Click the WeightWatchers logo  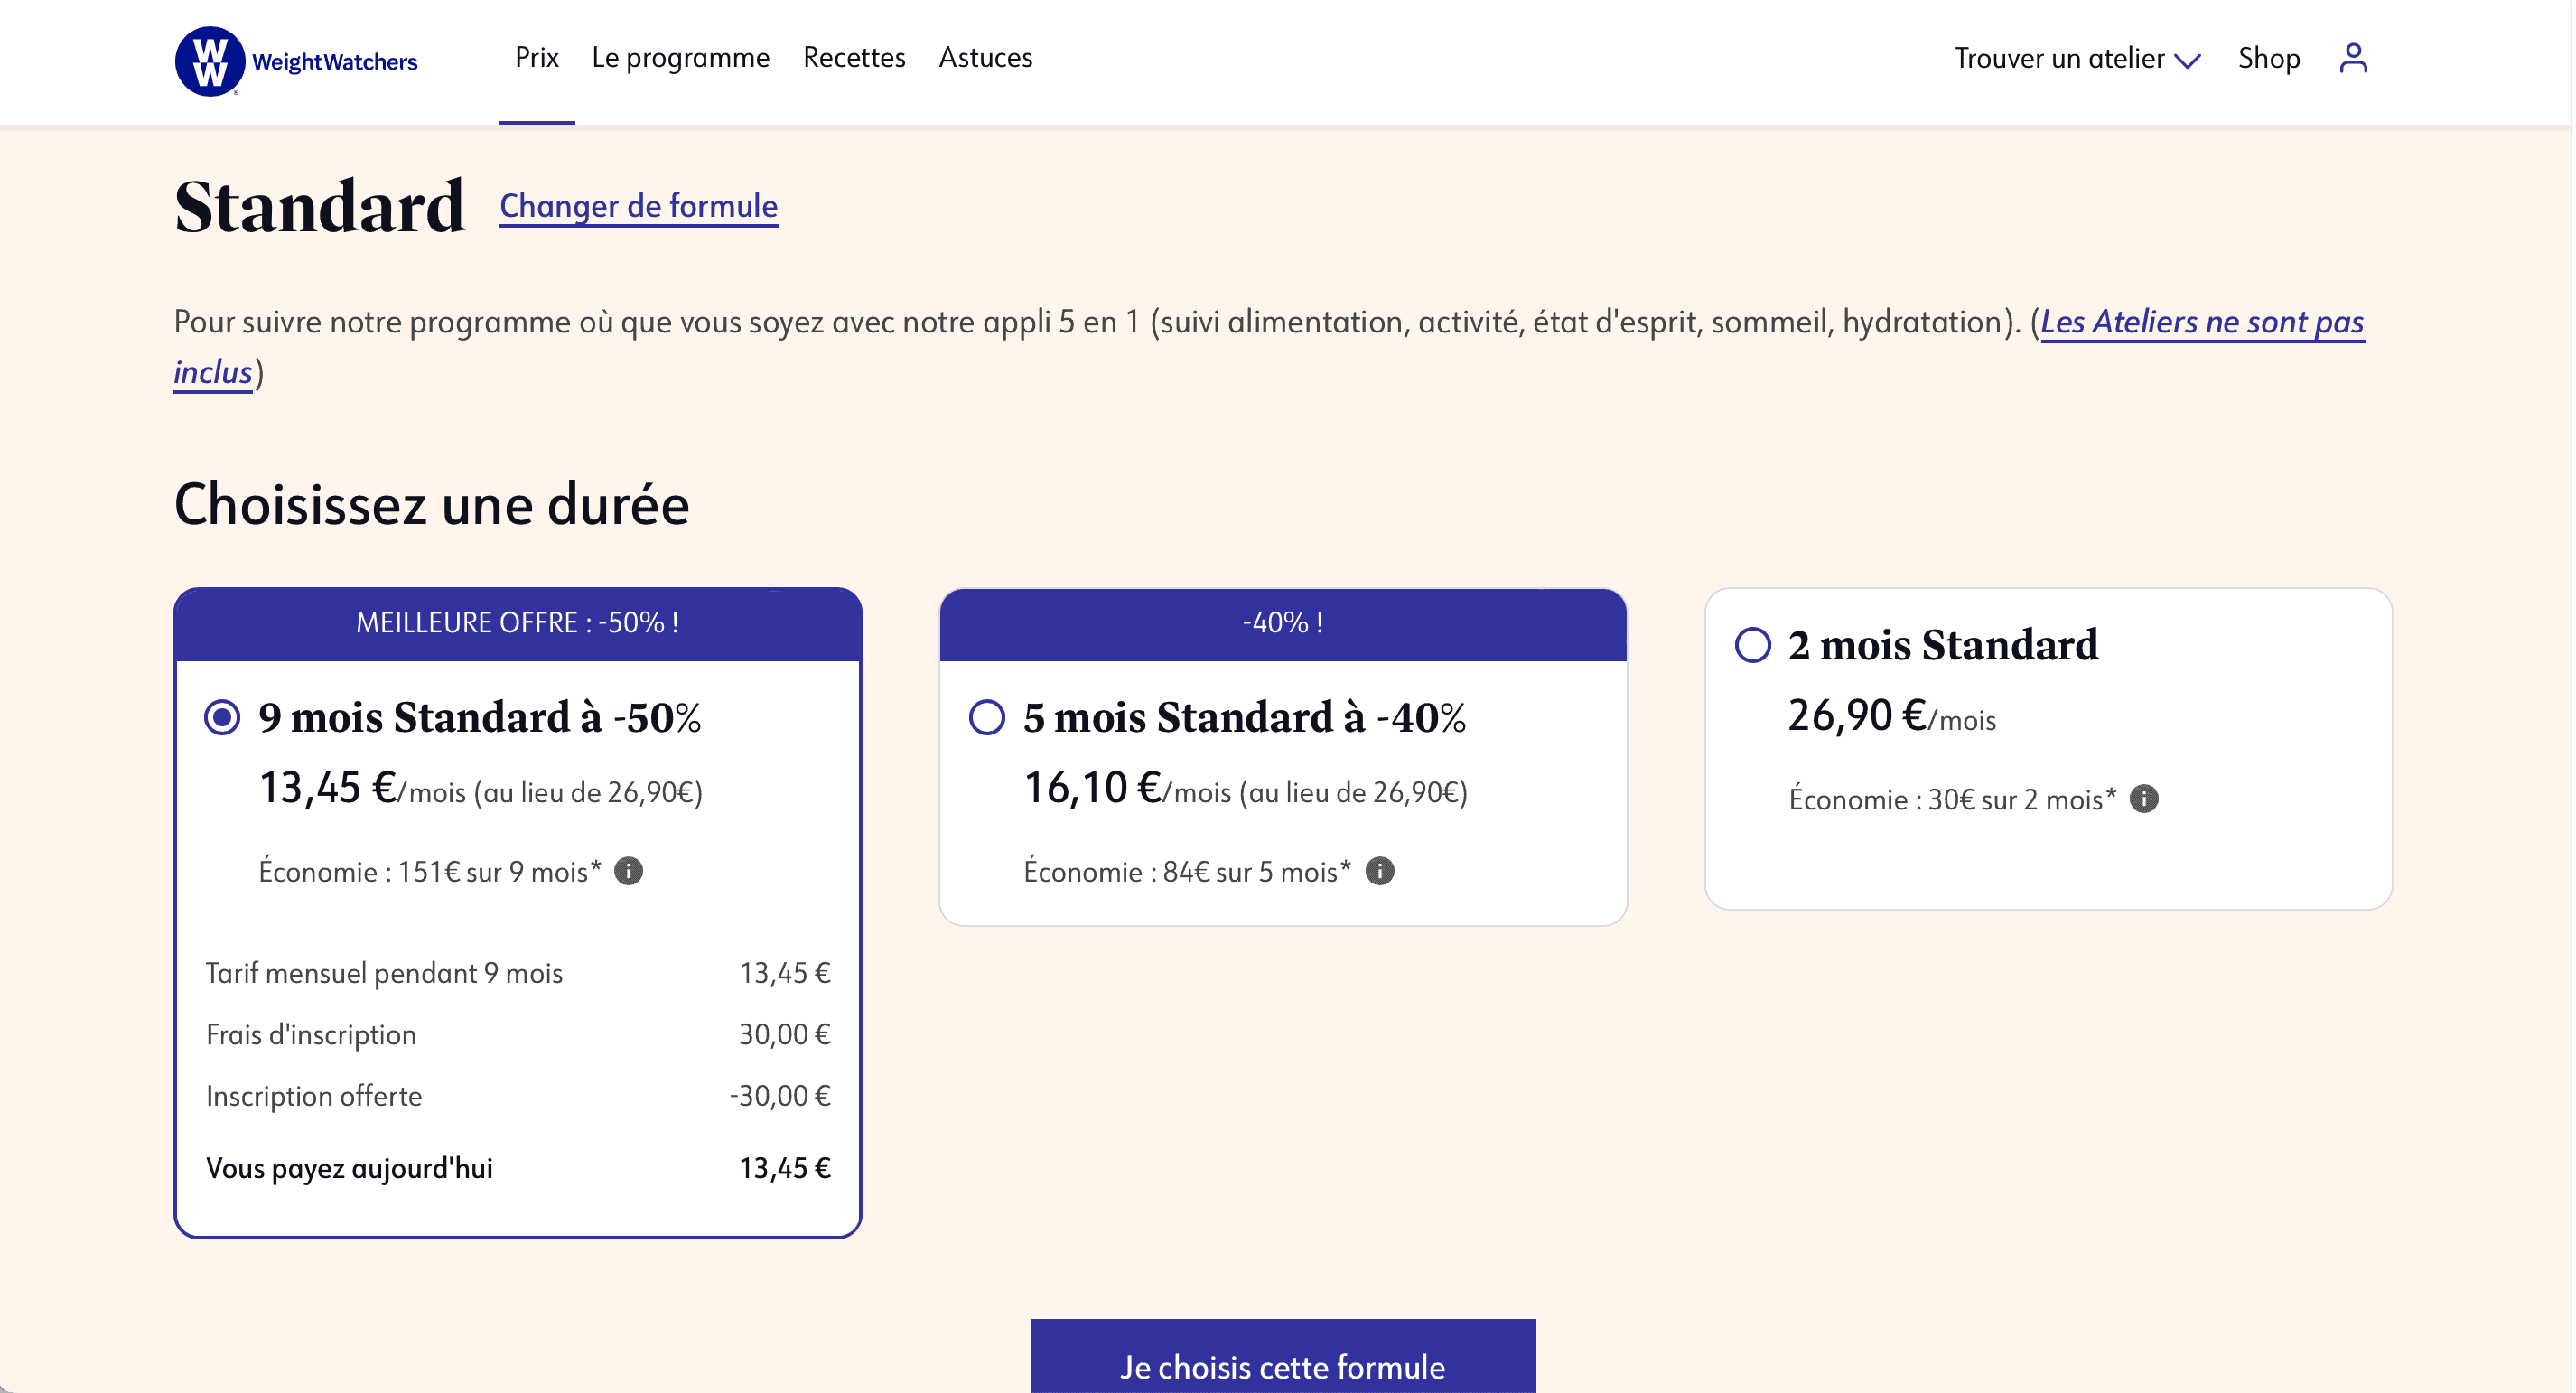point(295,60)
